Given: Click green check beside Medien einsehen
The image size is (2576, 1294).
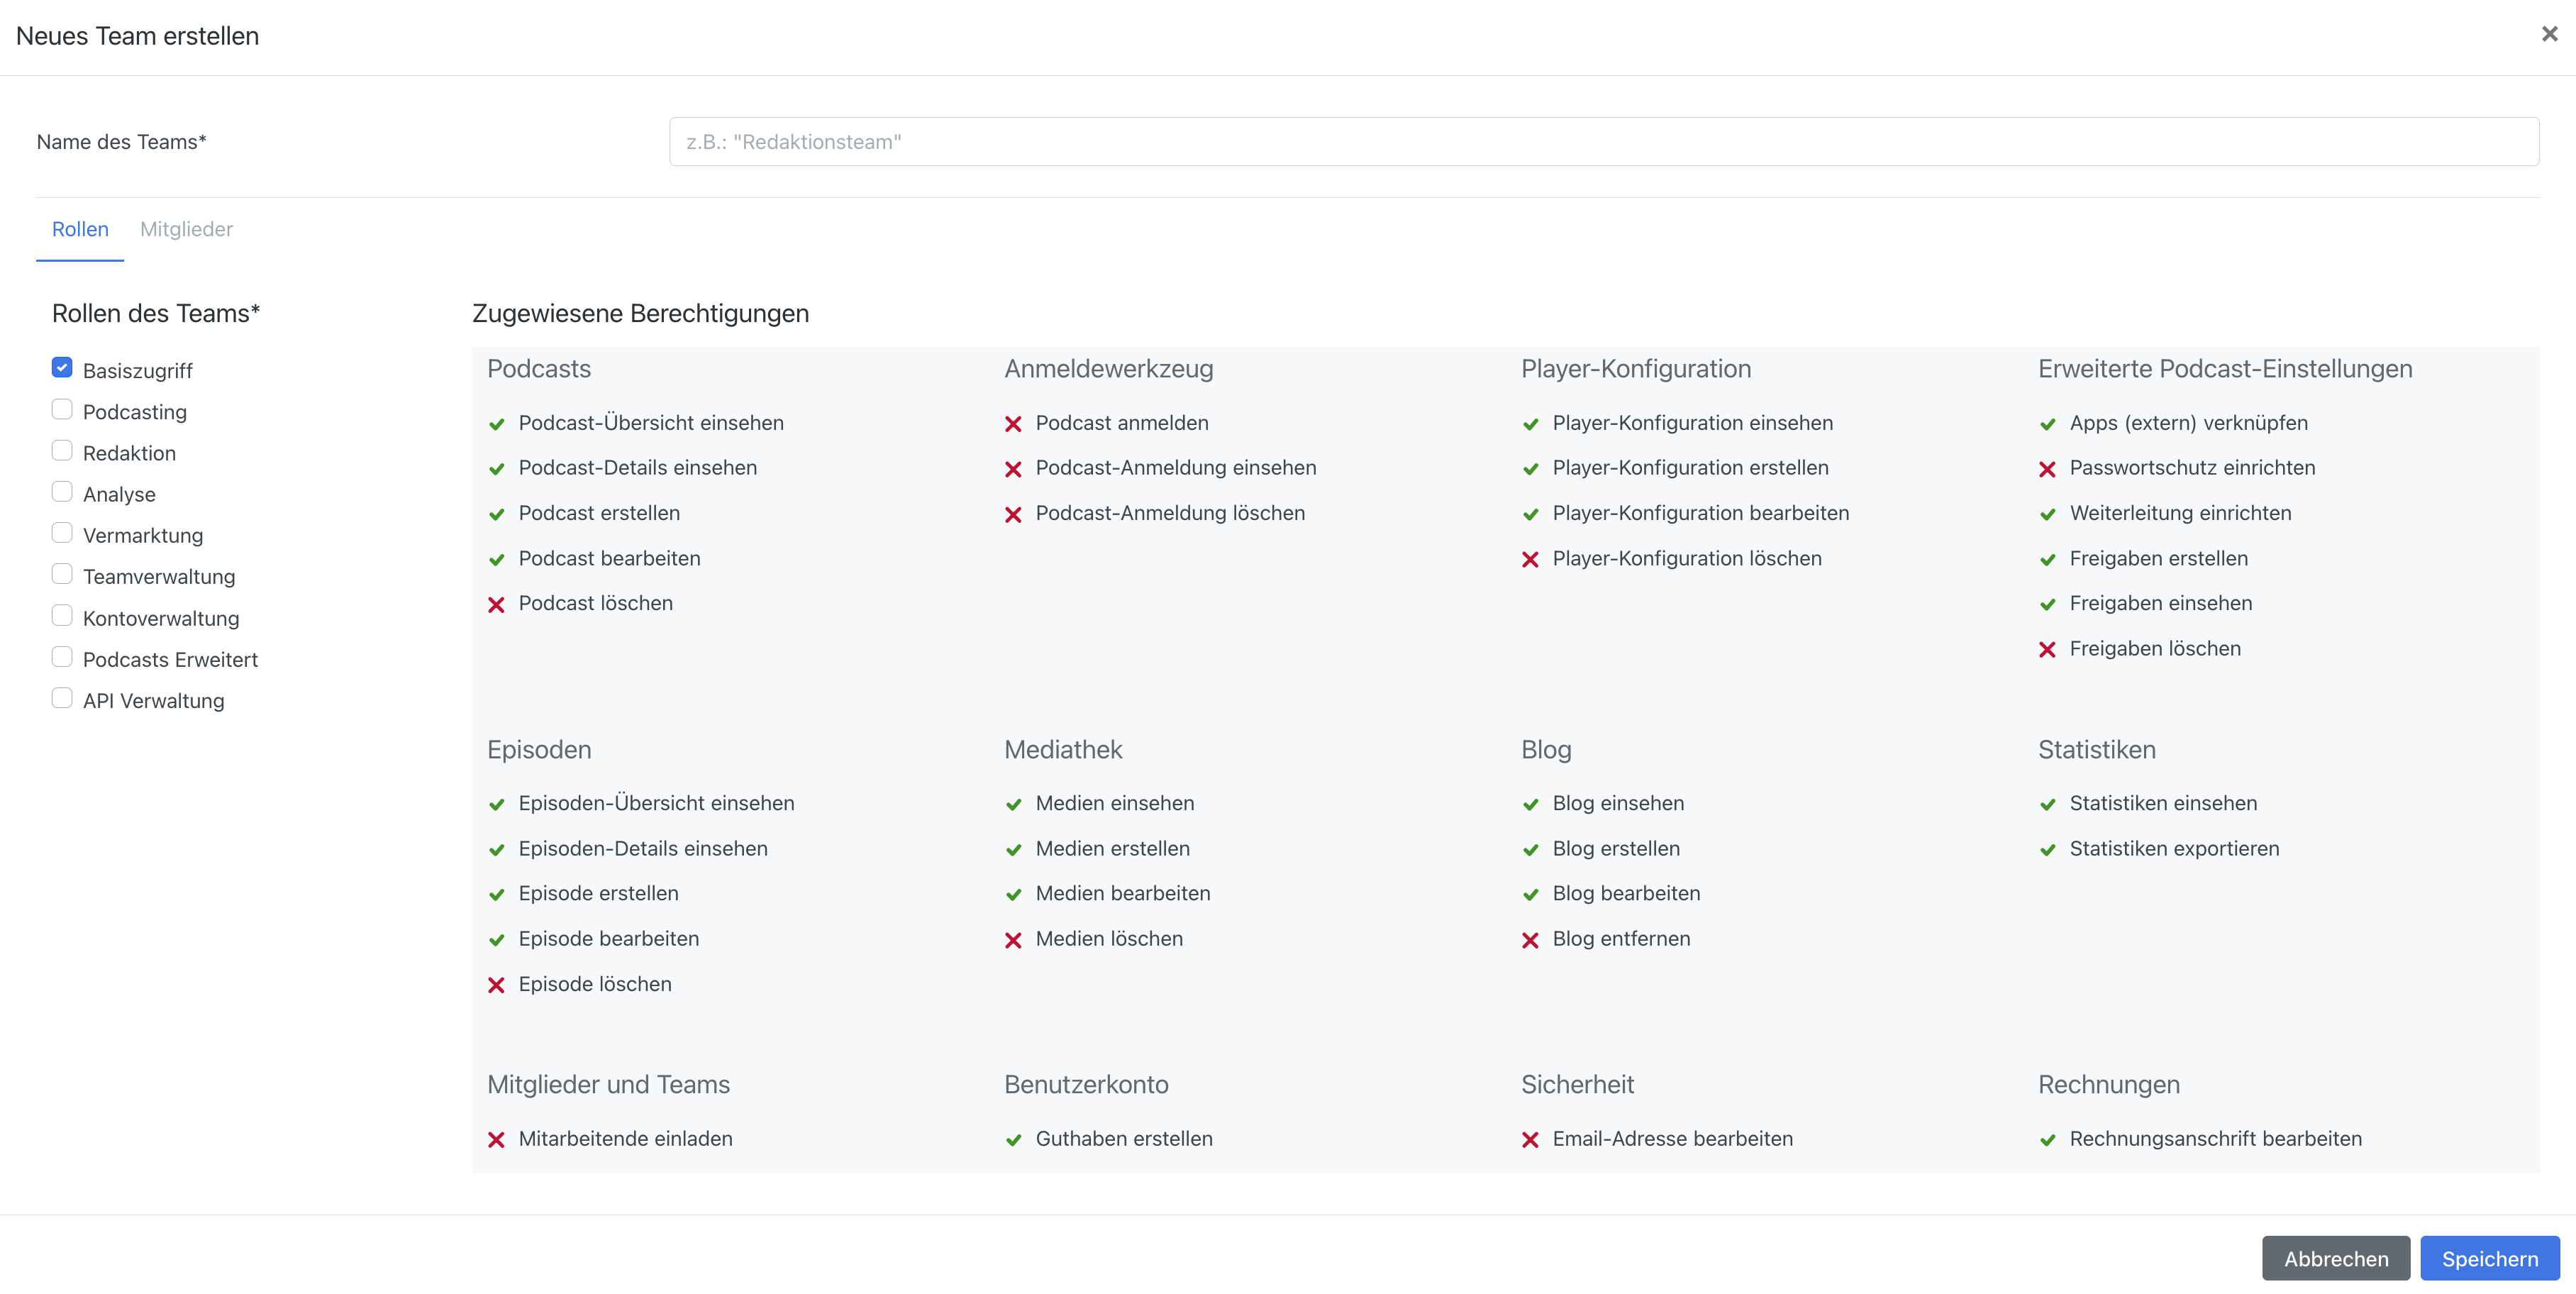Looking at the screenshot, I should pos(1013,804).
